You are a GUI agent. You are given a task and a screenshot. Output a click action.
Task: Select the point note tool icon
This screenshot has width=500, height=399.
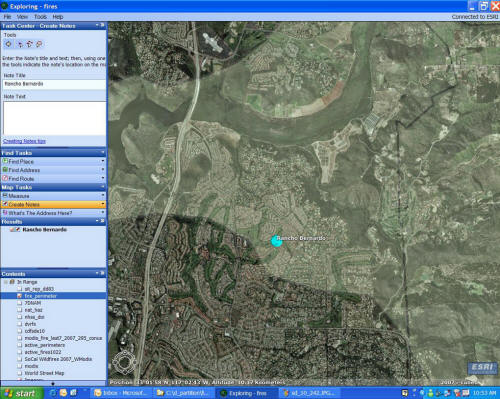20,44
